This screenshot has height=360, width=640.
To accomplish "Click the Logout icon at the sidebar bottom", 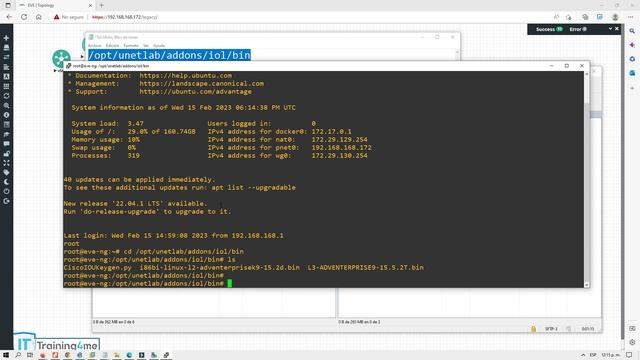I will (6, 201).
